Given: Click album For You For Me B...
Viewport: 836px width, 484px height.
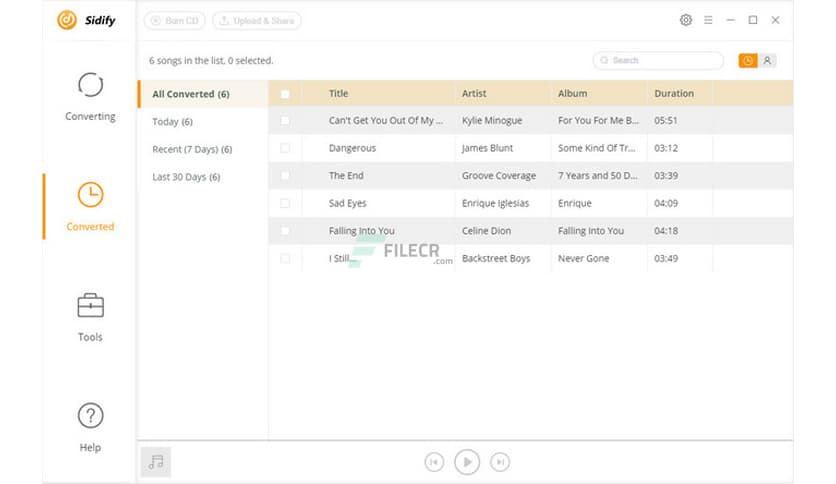Looking at the screenshot, I should click(598, 120).
